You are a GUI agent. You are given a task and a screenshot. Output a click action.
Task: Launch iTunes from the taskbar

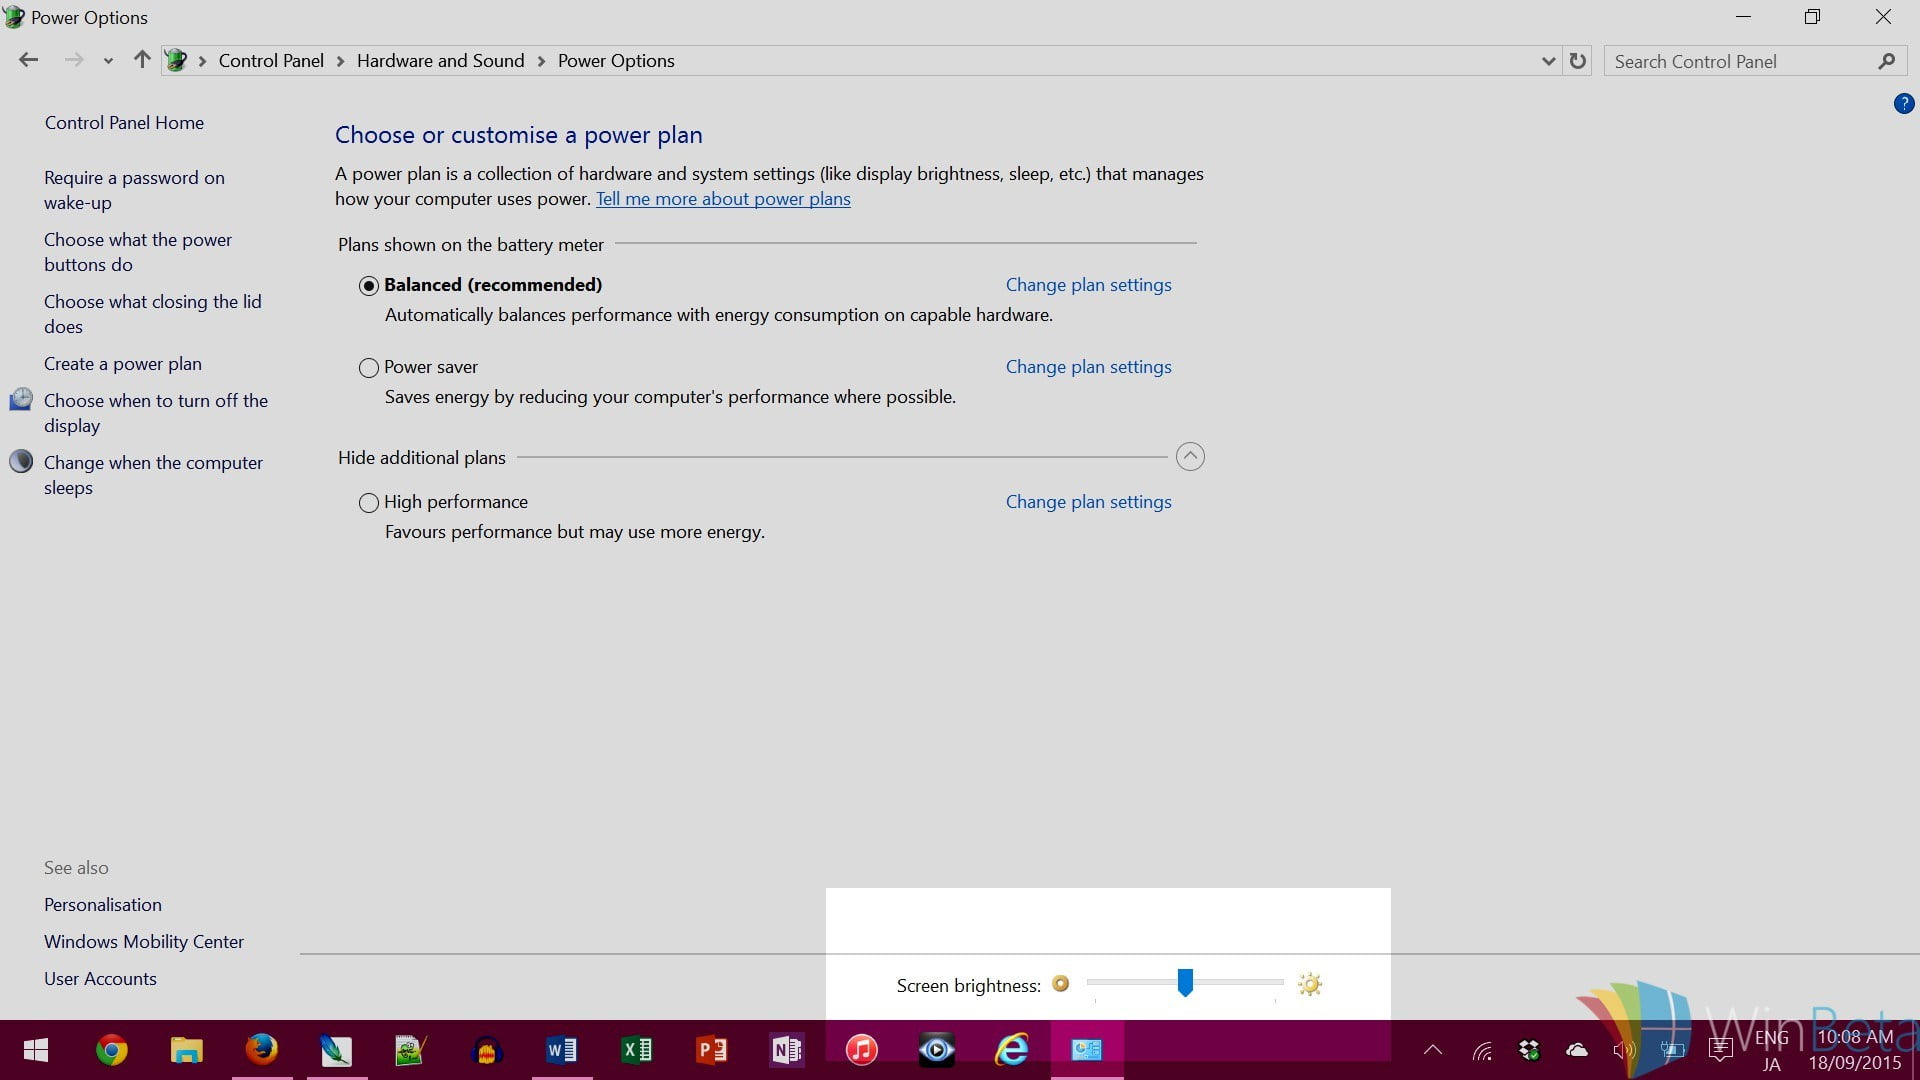[862, 1049]
